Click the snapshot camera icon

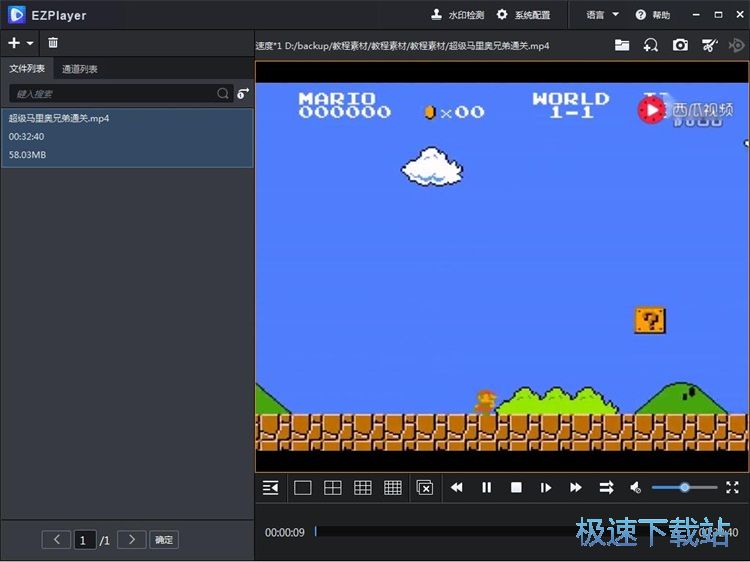pos(680,45)
